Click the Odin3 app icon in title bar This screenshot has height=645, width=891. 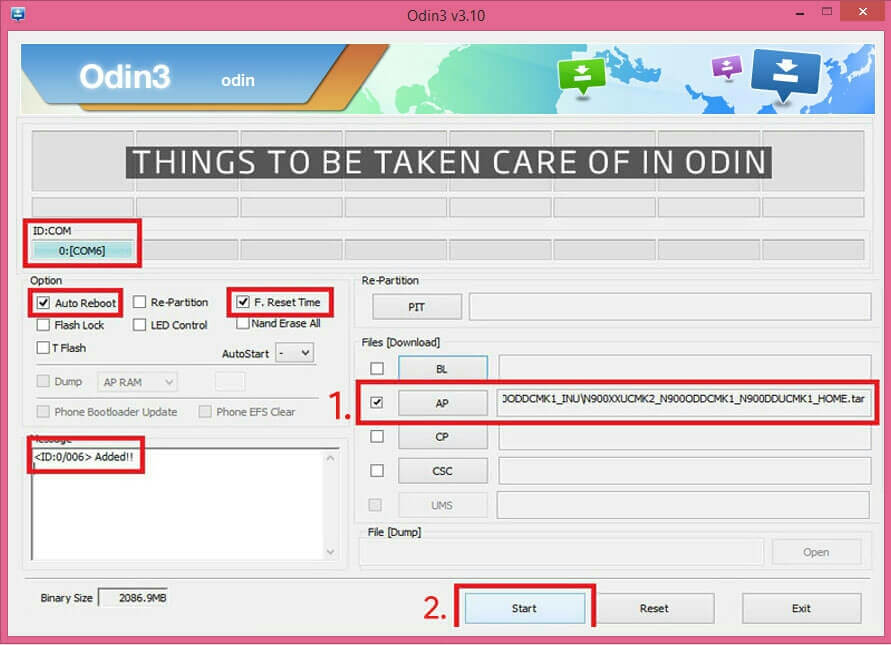click(18, 14)
